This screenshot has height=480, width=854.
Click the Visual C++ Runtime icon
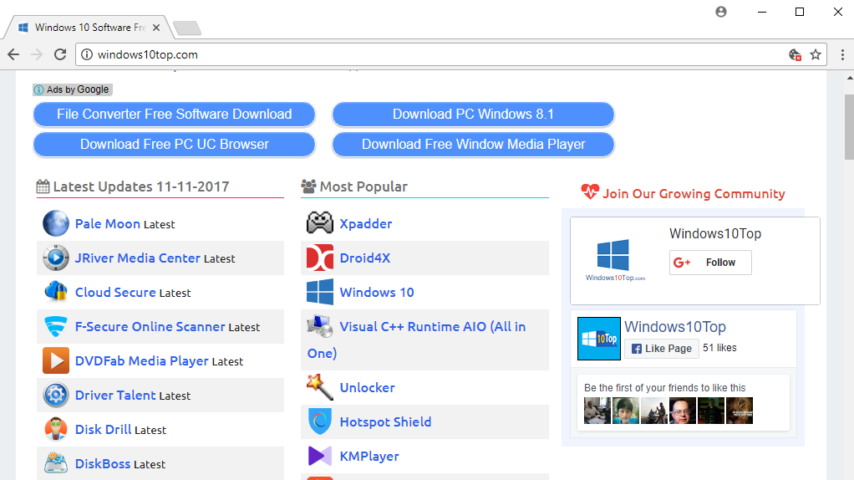[320, 326]
